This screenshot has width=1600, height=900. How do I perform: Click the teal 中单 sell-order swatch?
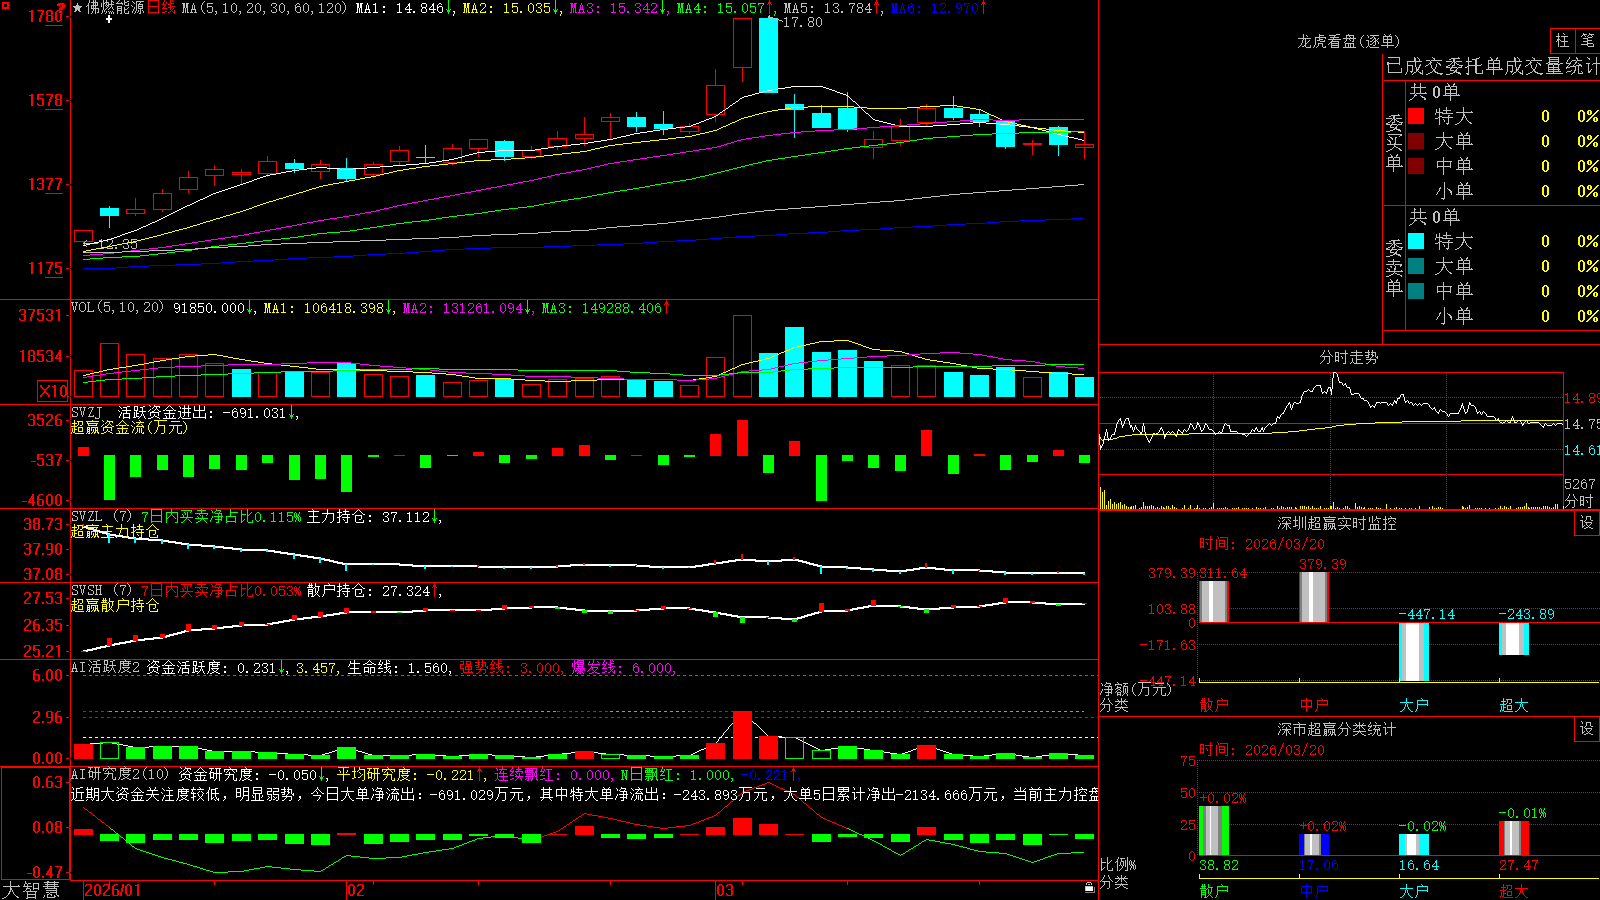point(1416,291)
